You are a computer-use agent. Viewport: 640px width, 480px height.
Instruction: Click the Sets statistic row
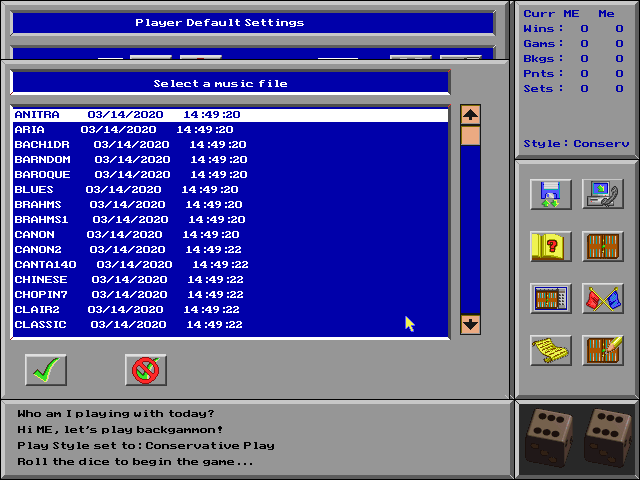573,89
